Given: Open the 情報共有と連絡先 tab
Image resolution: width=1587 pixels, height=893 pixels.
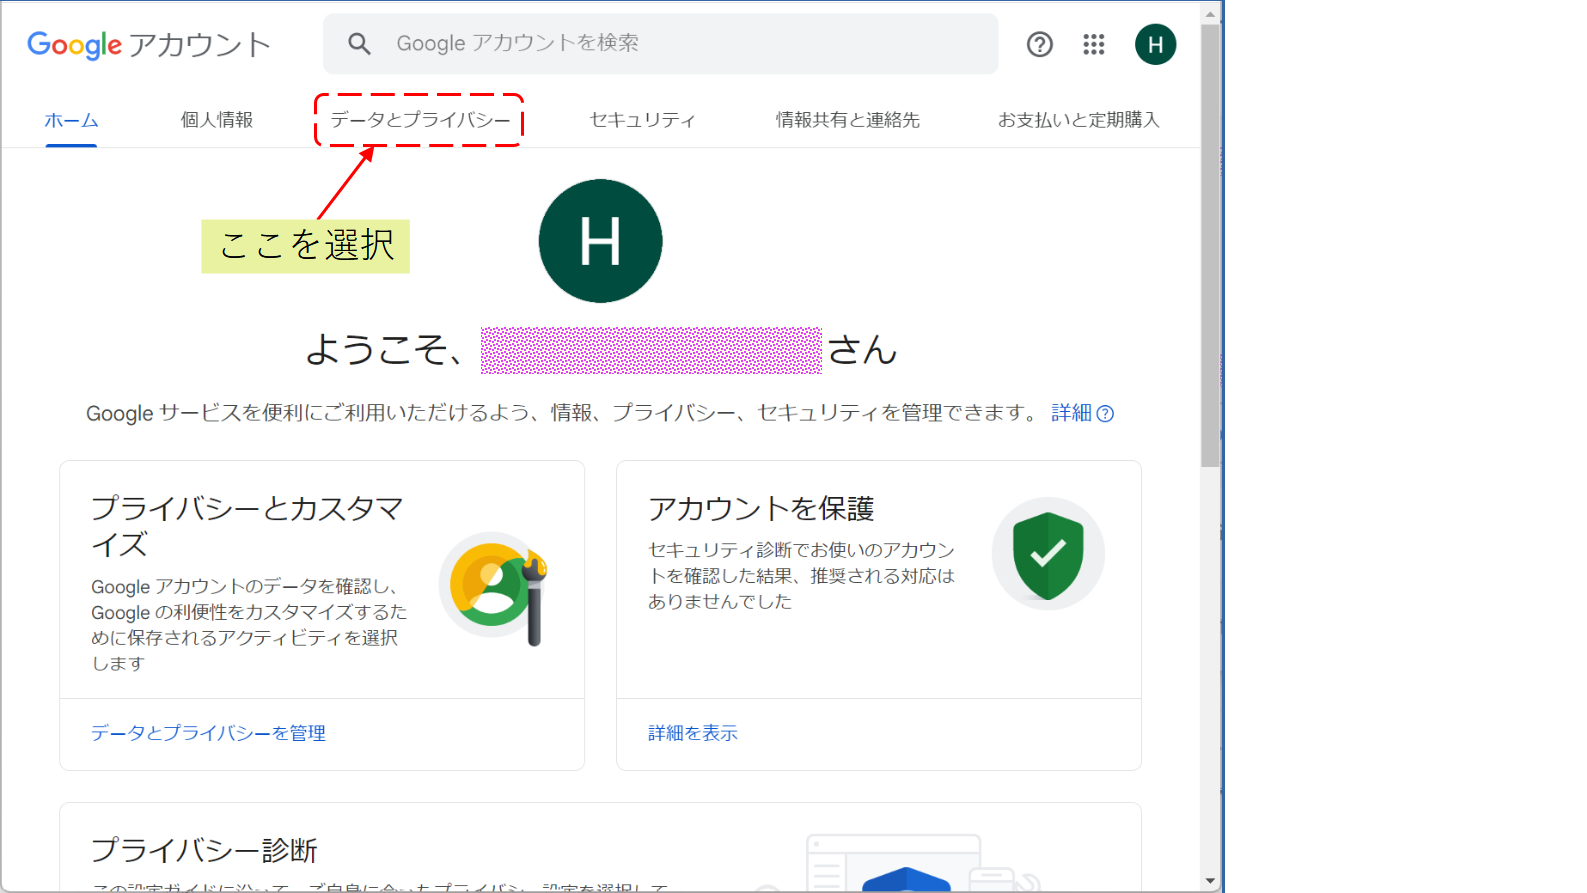Looking at the screenshot, I should (x=848, y=120).
